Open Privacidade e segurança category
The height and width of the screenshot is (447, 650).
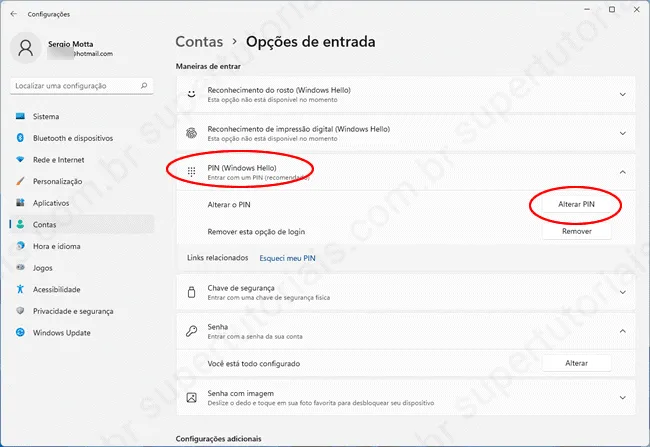click(x=81, y=311)
